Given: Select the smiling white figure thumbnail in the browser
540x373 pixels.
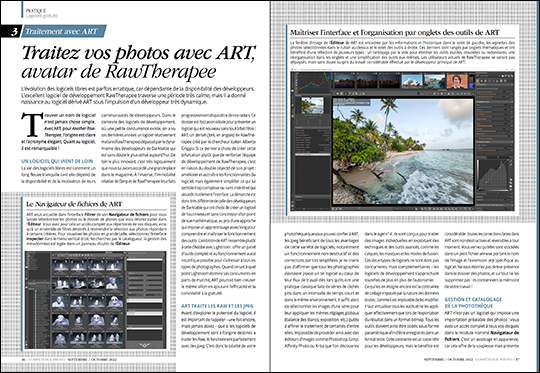Looking at the screenshot, I should click(115, 301).
